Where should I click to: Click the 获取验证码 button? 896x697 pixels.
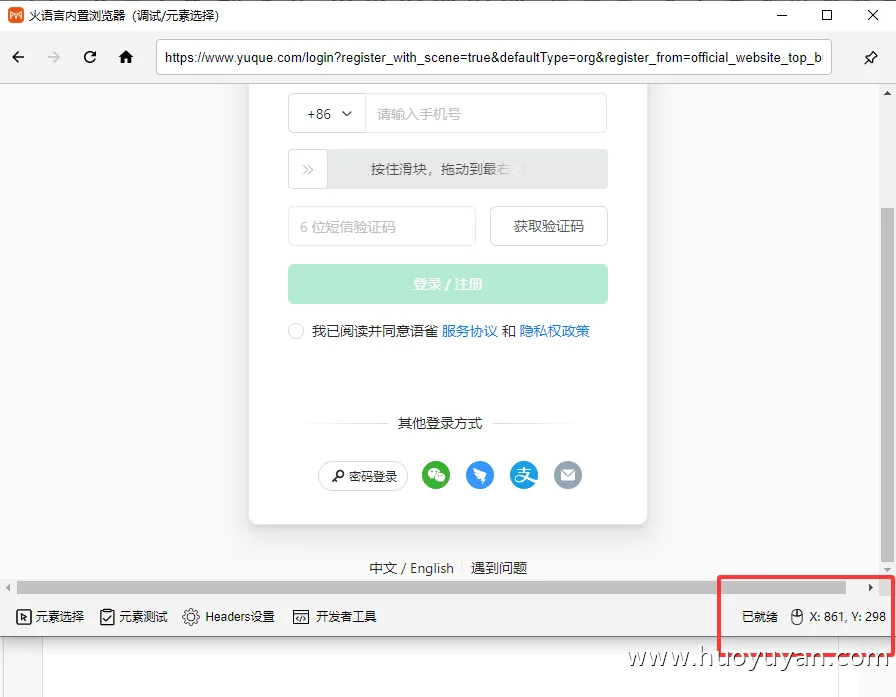coord(548,227)
